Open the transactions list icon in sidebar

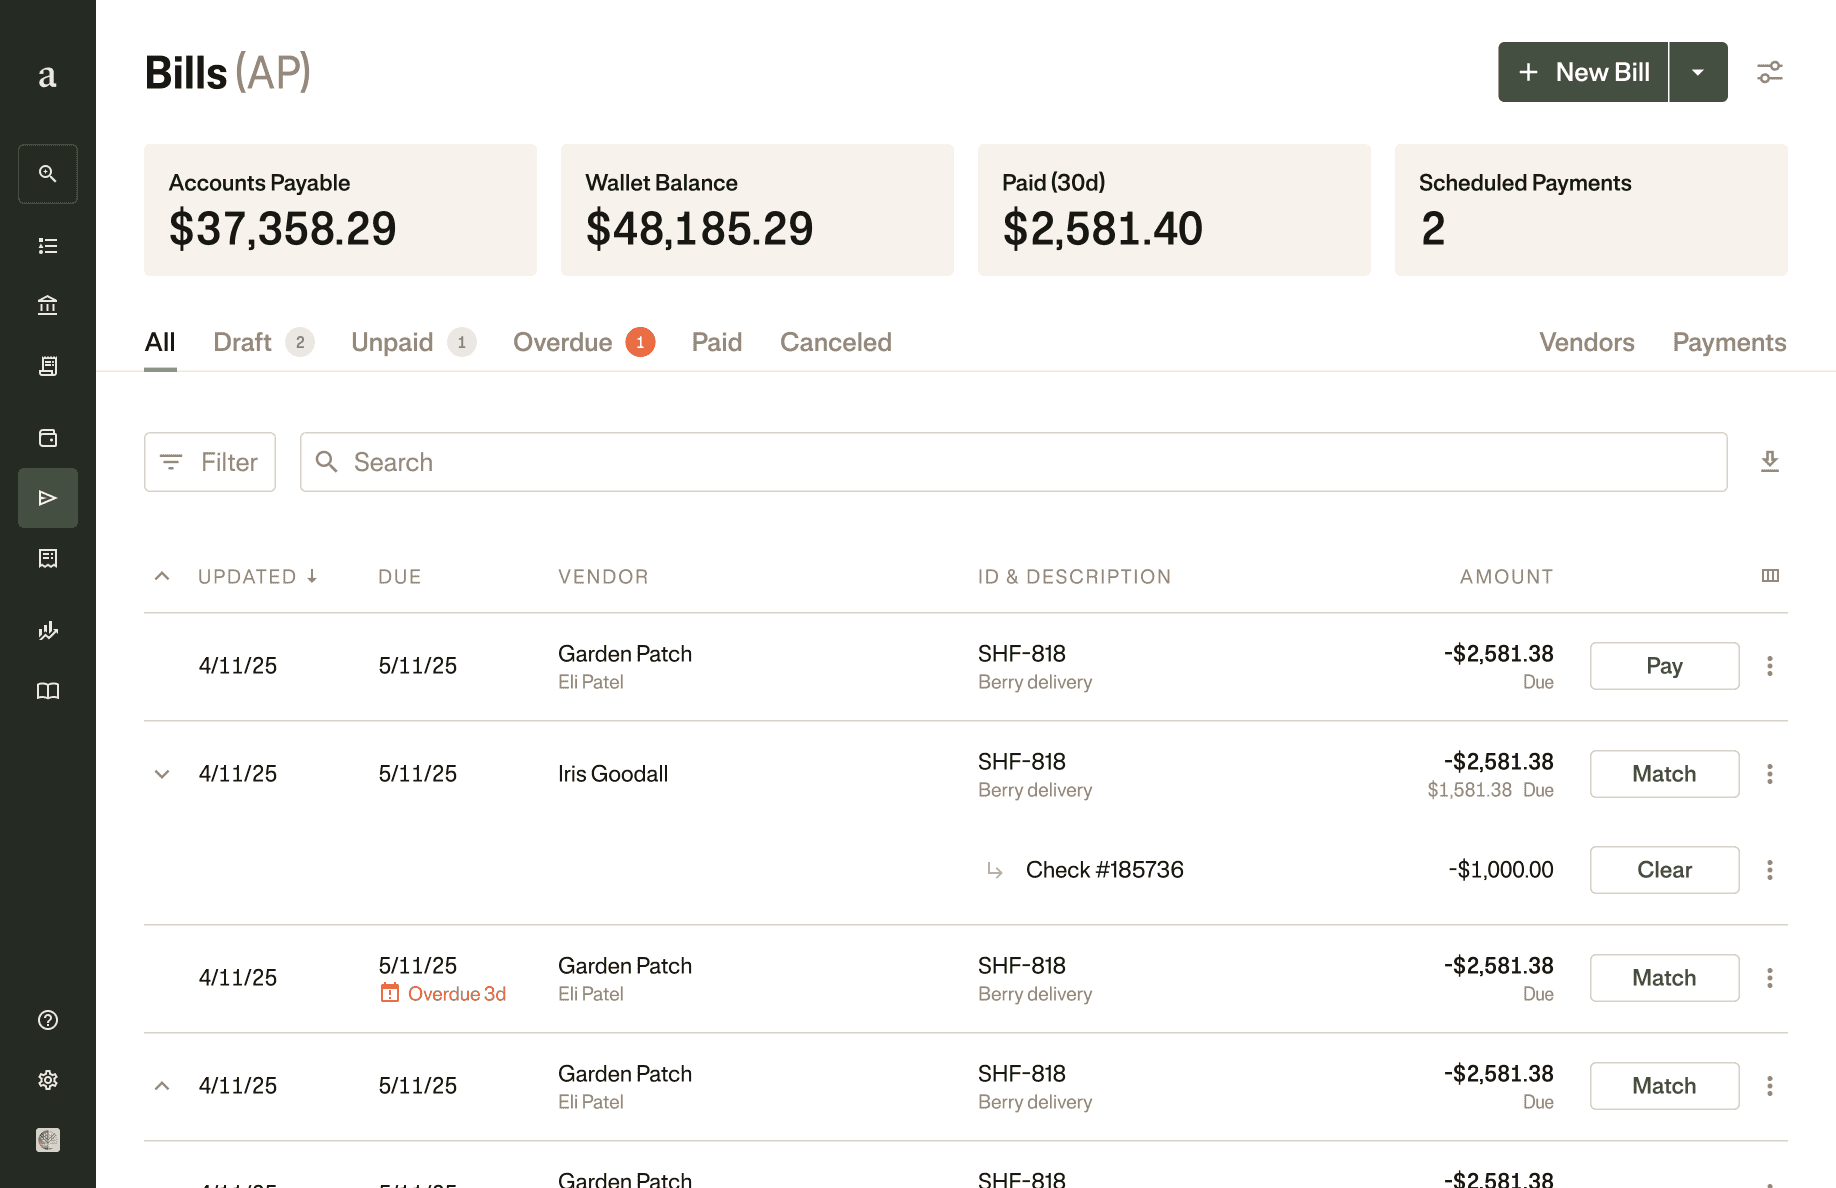[x=48, y=245]
